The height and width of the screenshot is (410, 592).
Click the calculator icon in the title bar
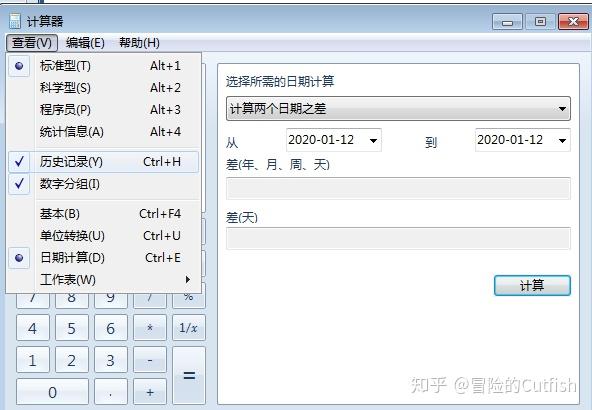15,21
